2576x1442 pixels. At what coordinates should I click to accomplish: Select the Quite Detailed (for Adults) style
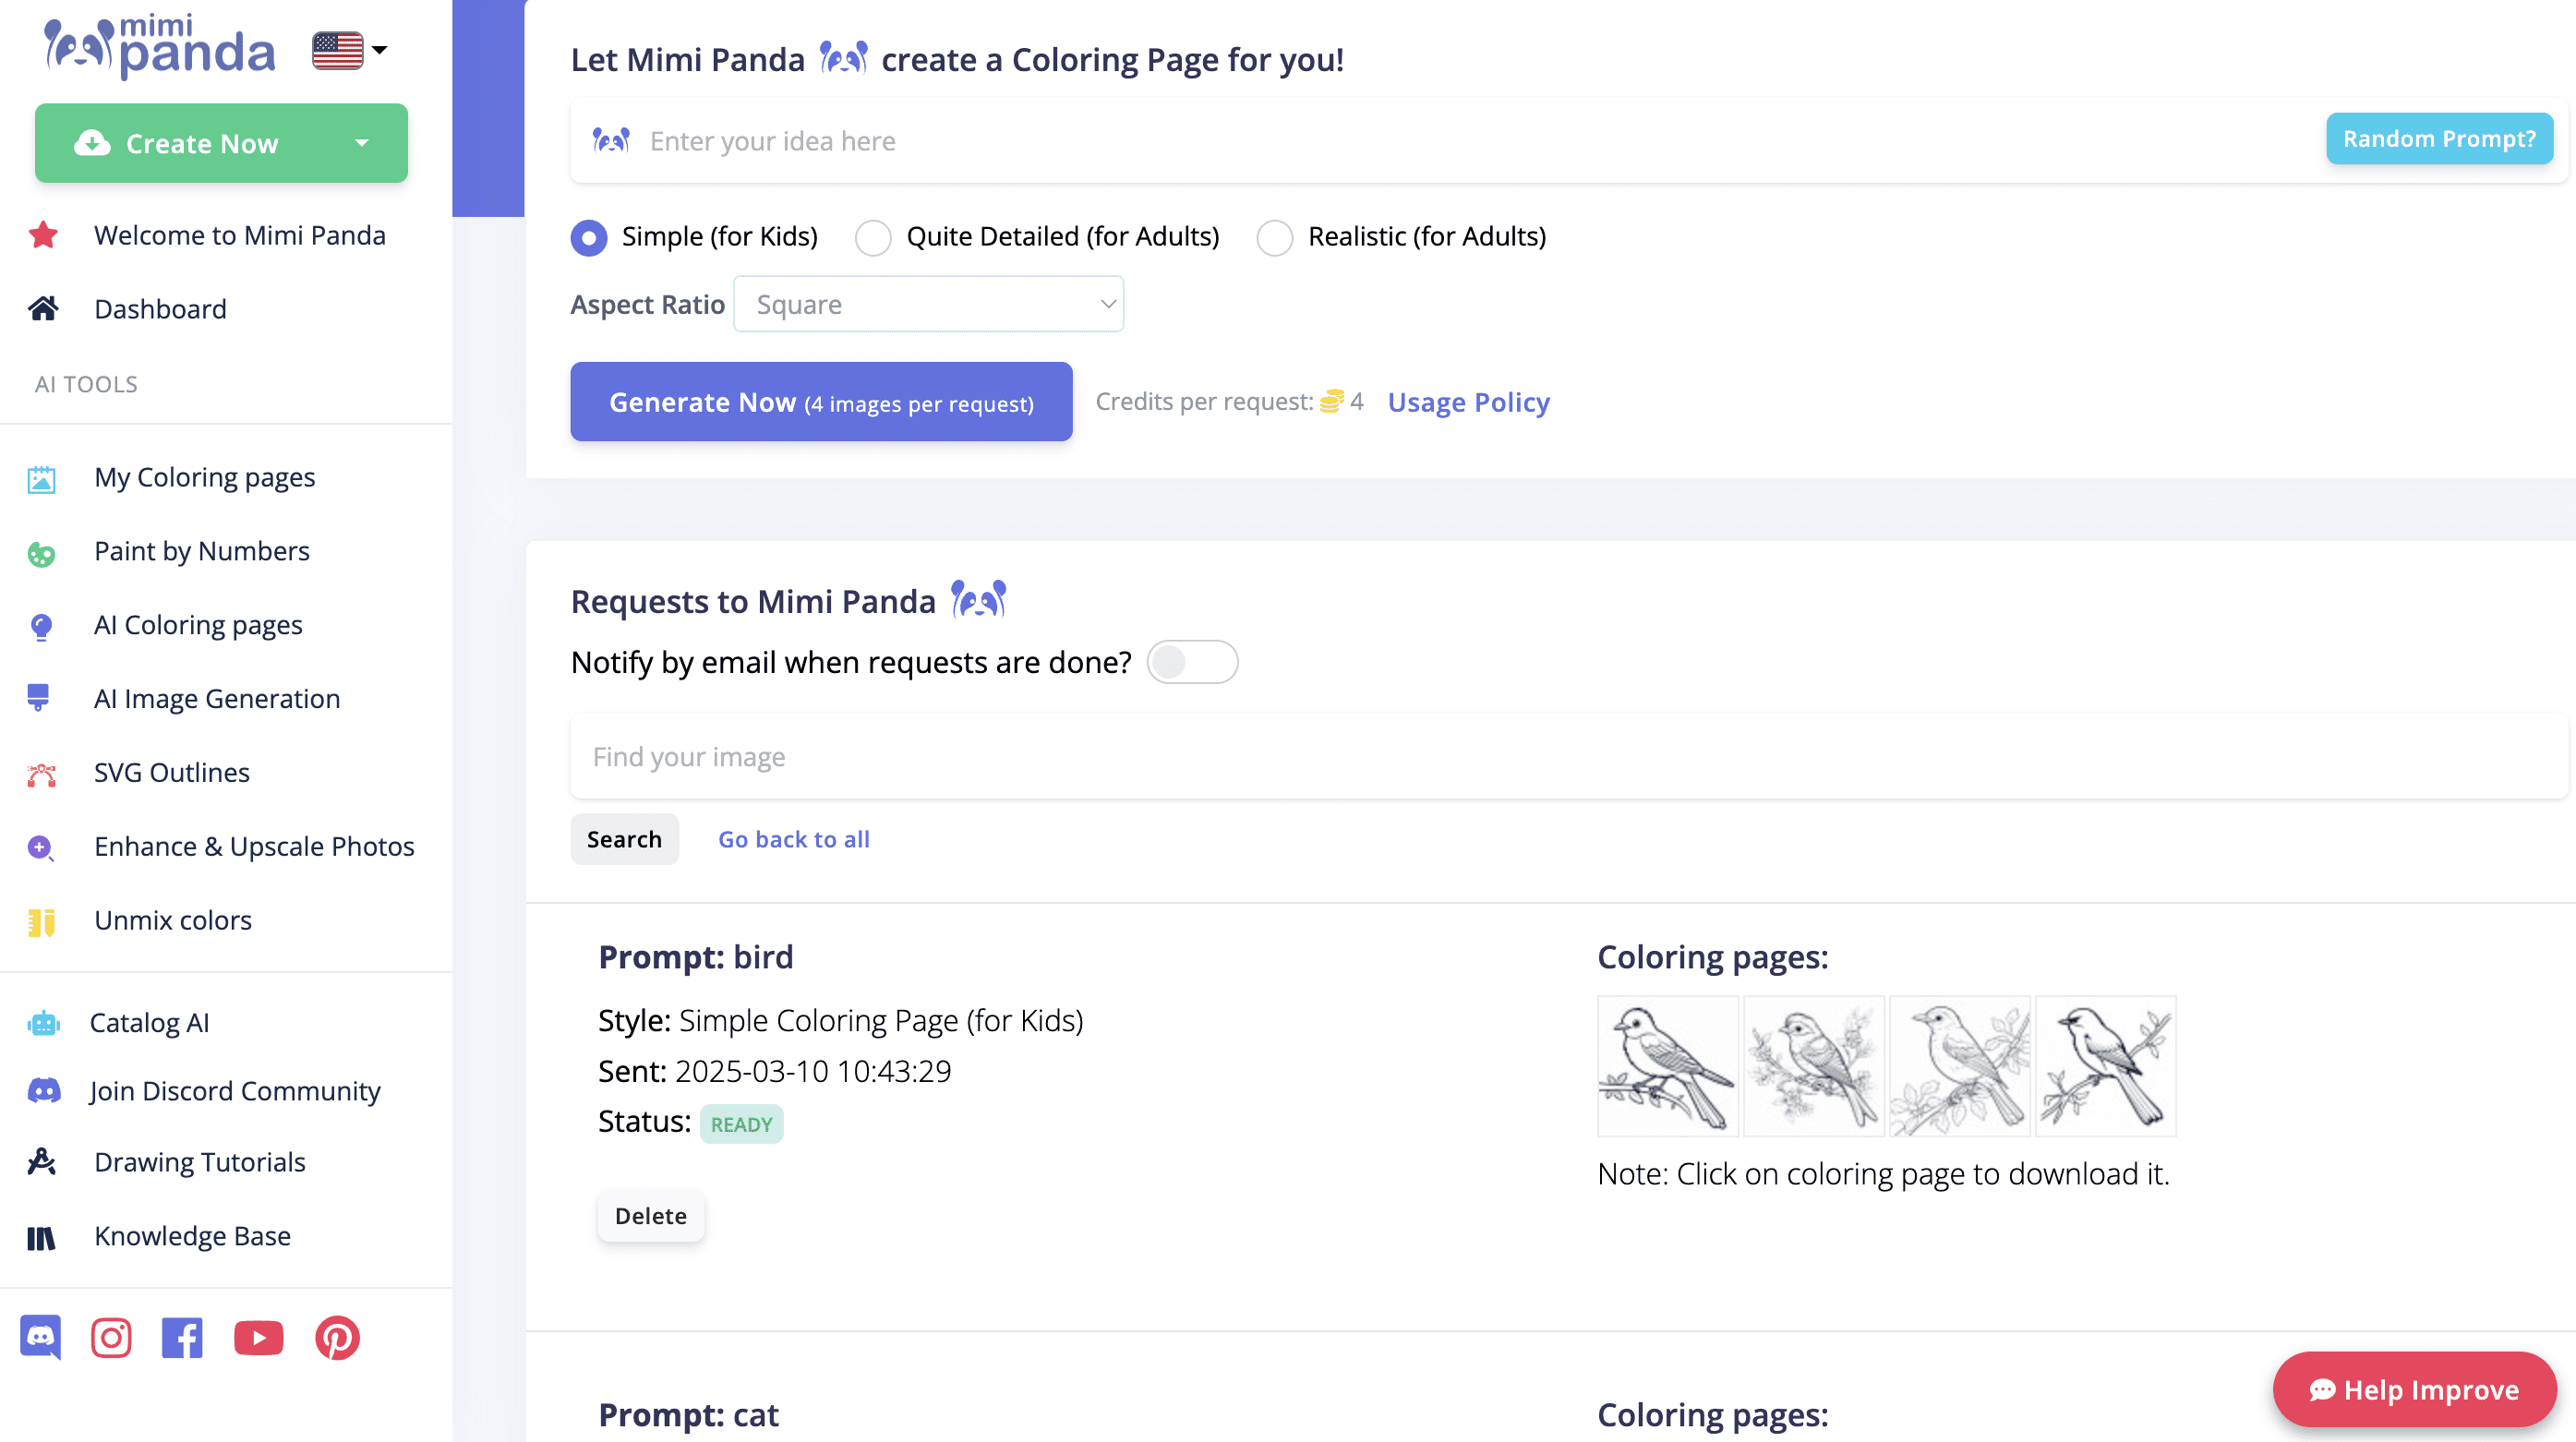pyautogui.click(x=873, y=238)
